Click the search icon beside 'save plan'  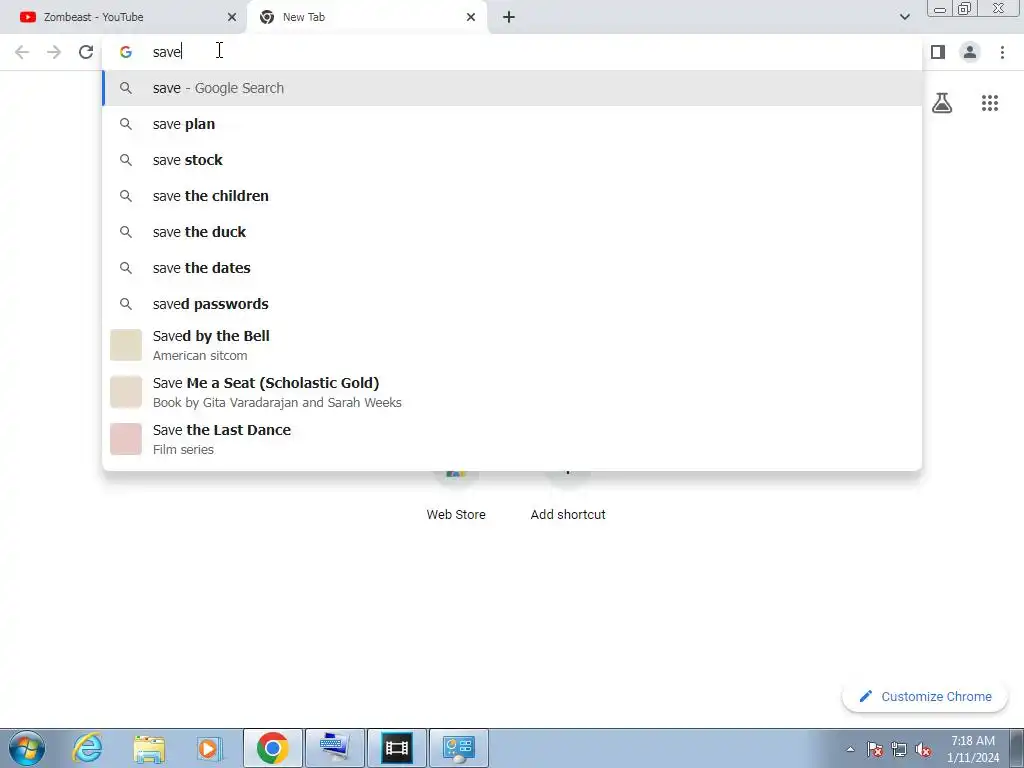pos(126,124)
